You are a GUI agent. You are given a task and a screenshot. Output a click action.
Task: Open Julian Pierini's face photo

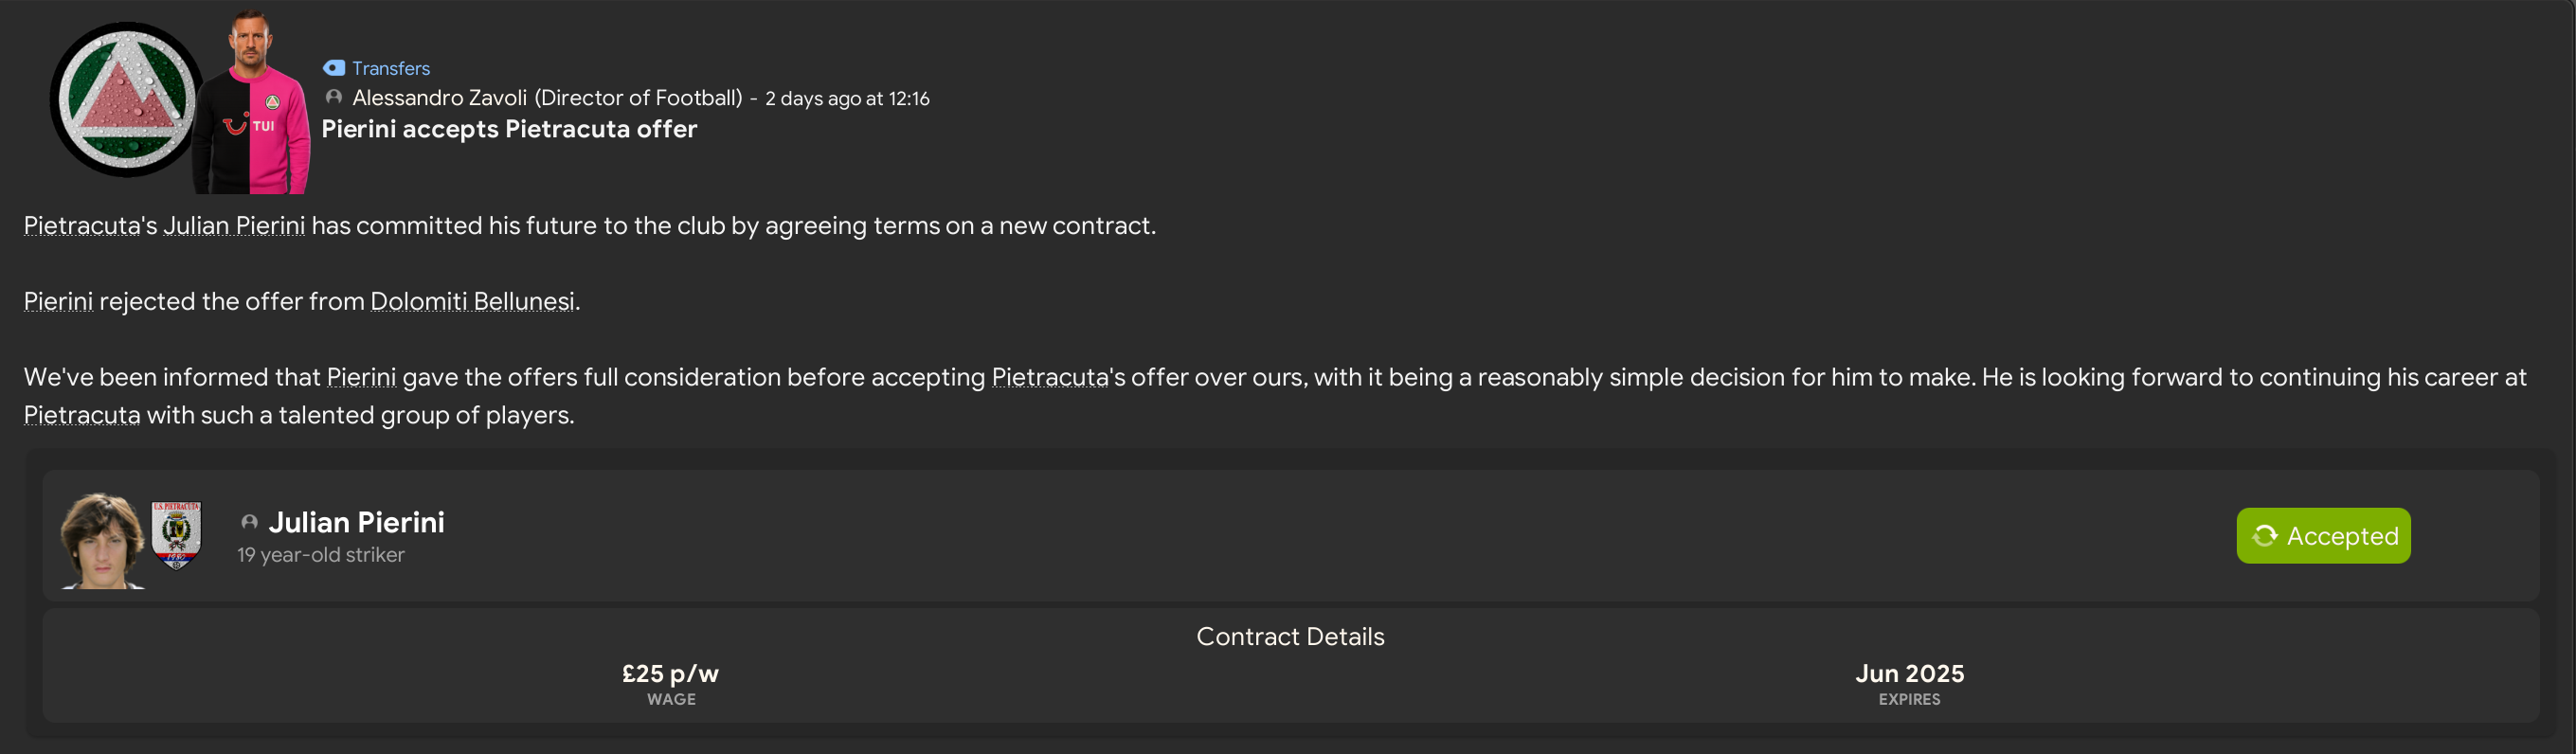102,541
